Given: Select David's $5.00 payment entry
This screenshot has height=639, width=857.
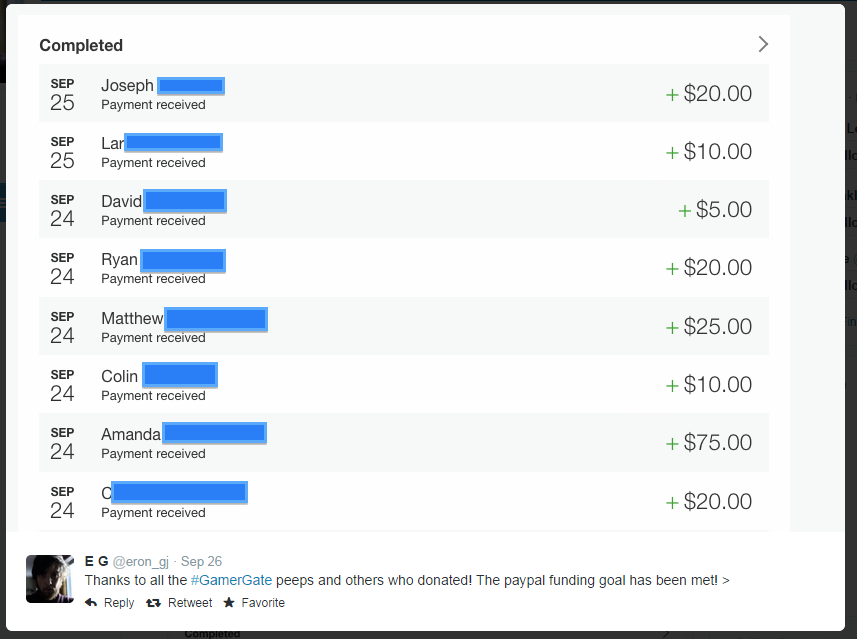Looking at the screenshot, I should click(404, 210).
